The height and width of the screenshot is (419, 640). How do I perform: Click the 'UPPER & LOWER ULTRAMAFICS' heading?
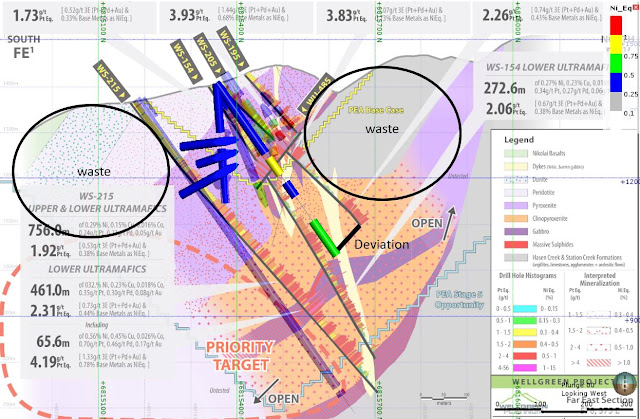coord(97,208)
